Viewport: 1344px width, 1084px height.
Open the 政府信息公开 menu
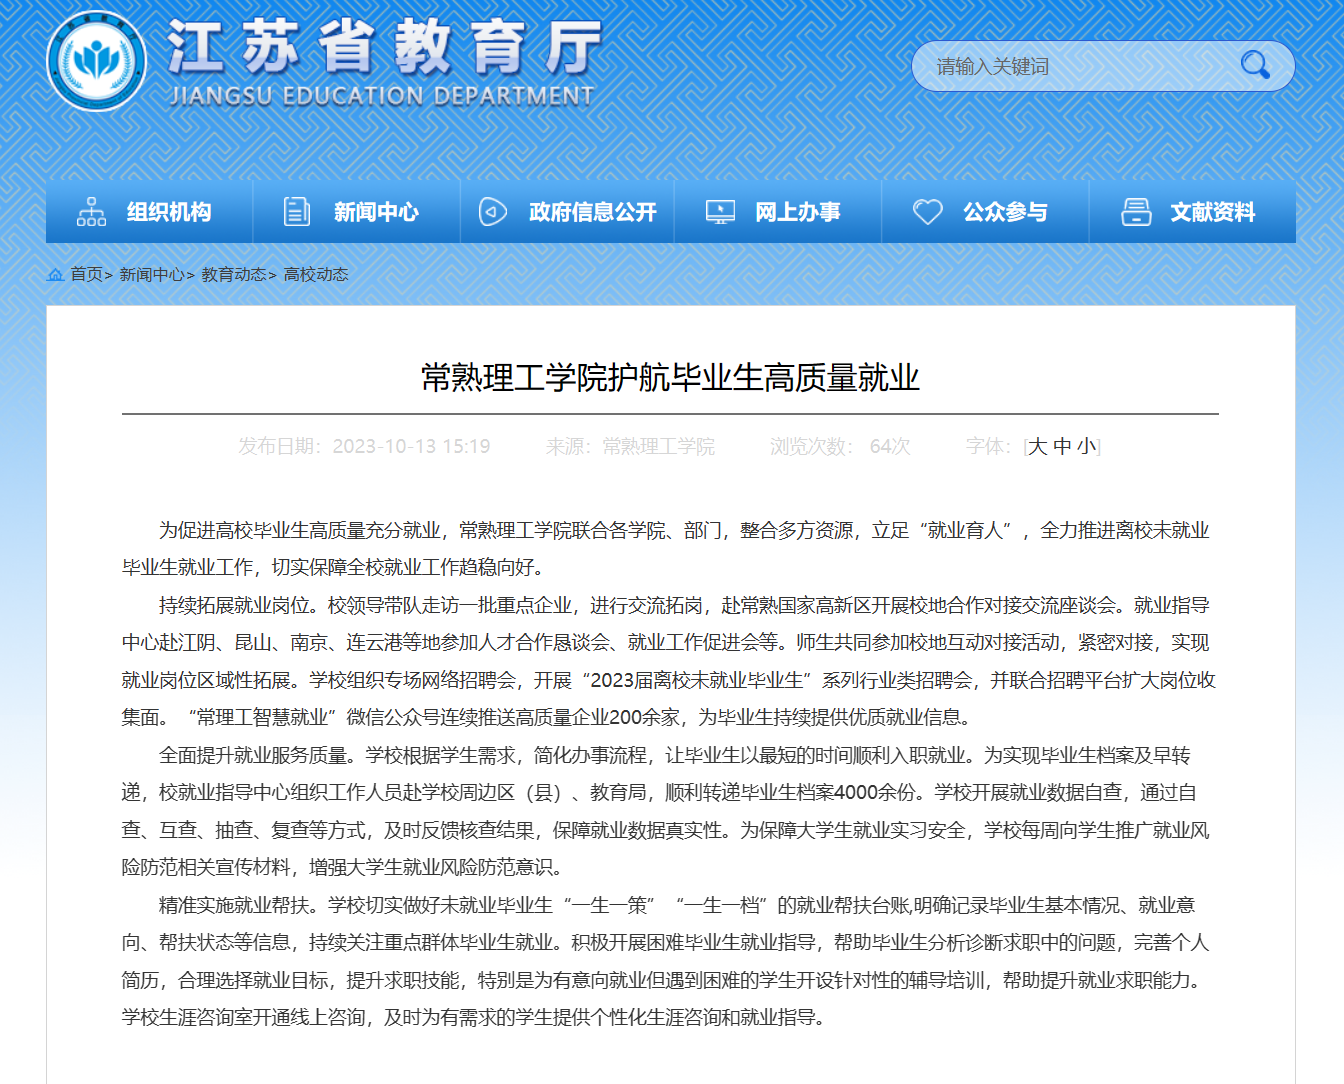click(x=567, y=212)
